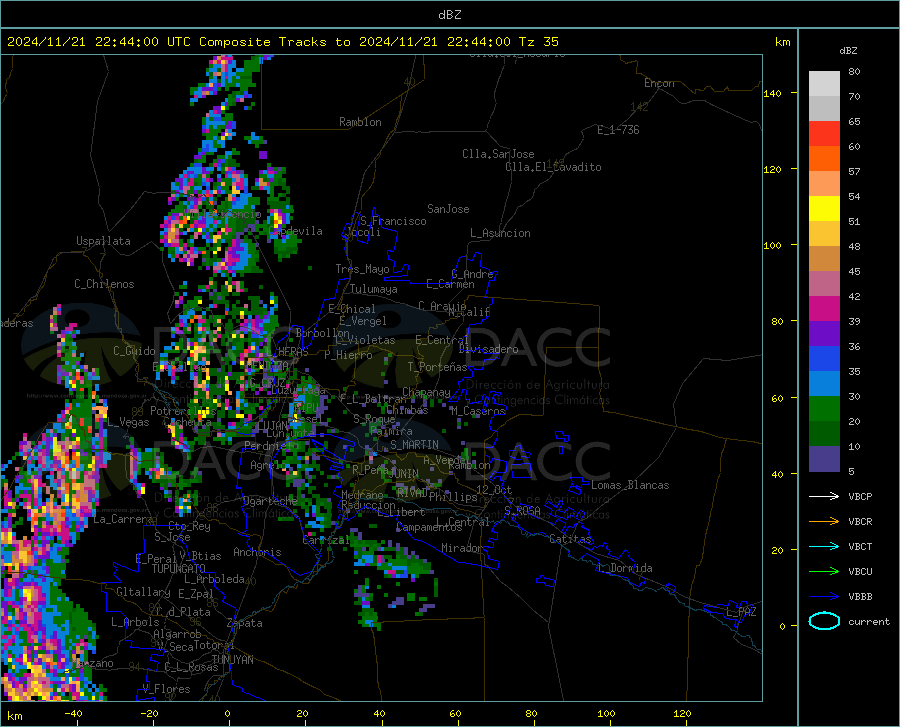Click the 'Chapanay' map label
900x727 pixels.
point(426,392)
